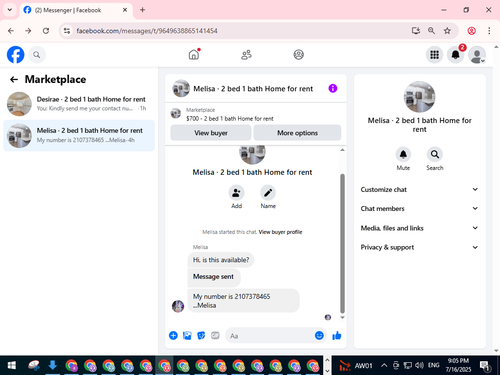This screenshot has height=375, width=500.
Task: Search in conversation using magnifier icon
Action: pyautogui.click(x=435, y=154)
